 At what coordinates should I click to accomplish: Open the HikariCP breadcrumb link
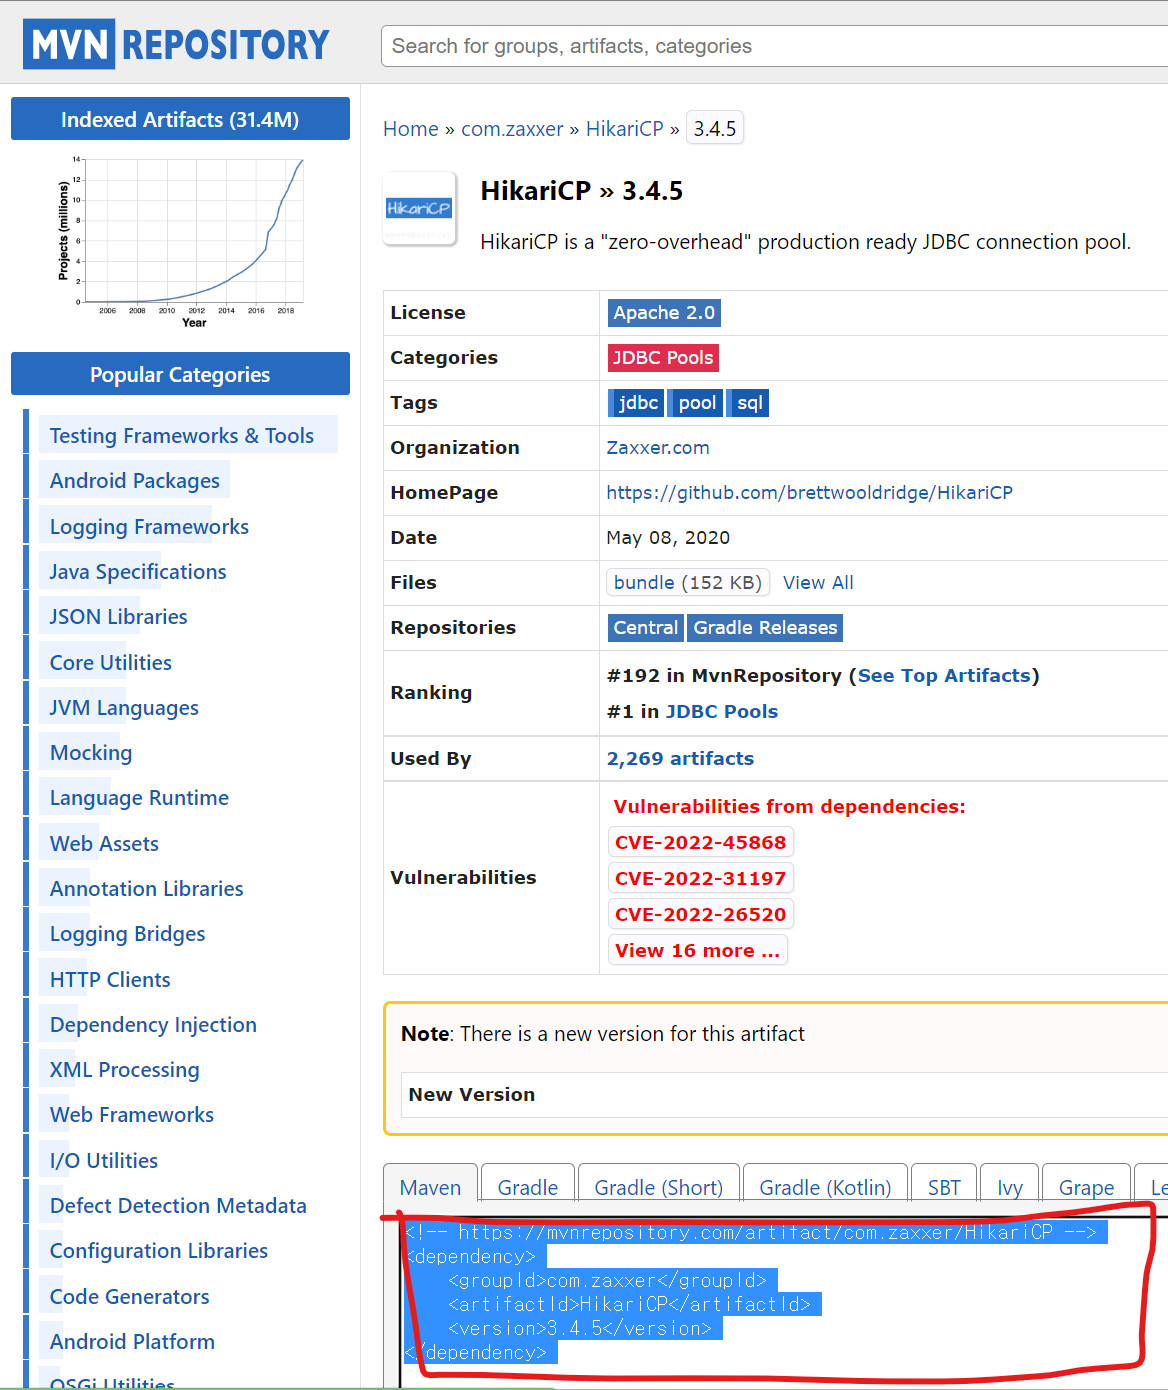coord(625,129)
